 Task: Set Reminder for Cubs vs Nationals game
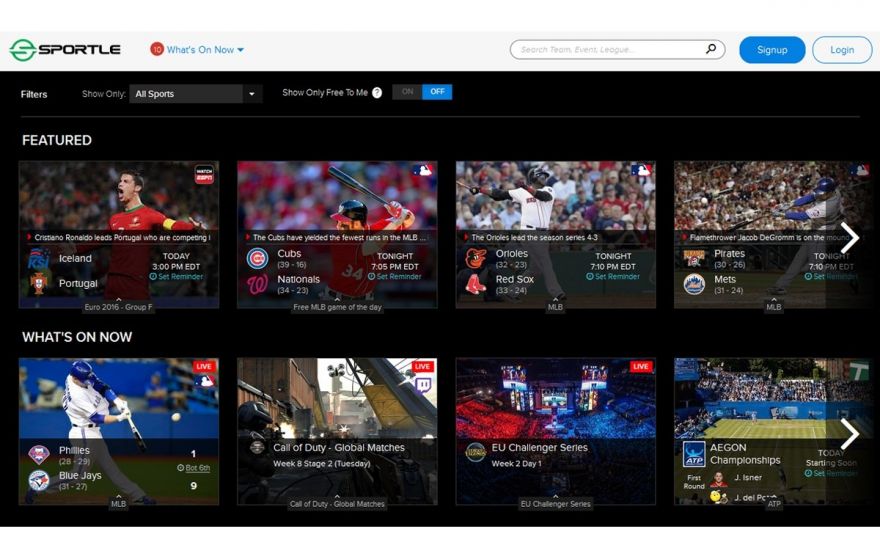click(395, 277)
